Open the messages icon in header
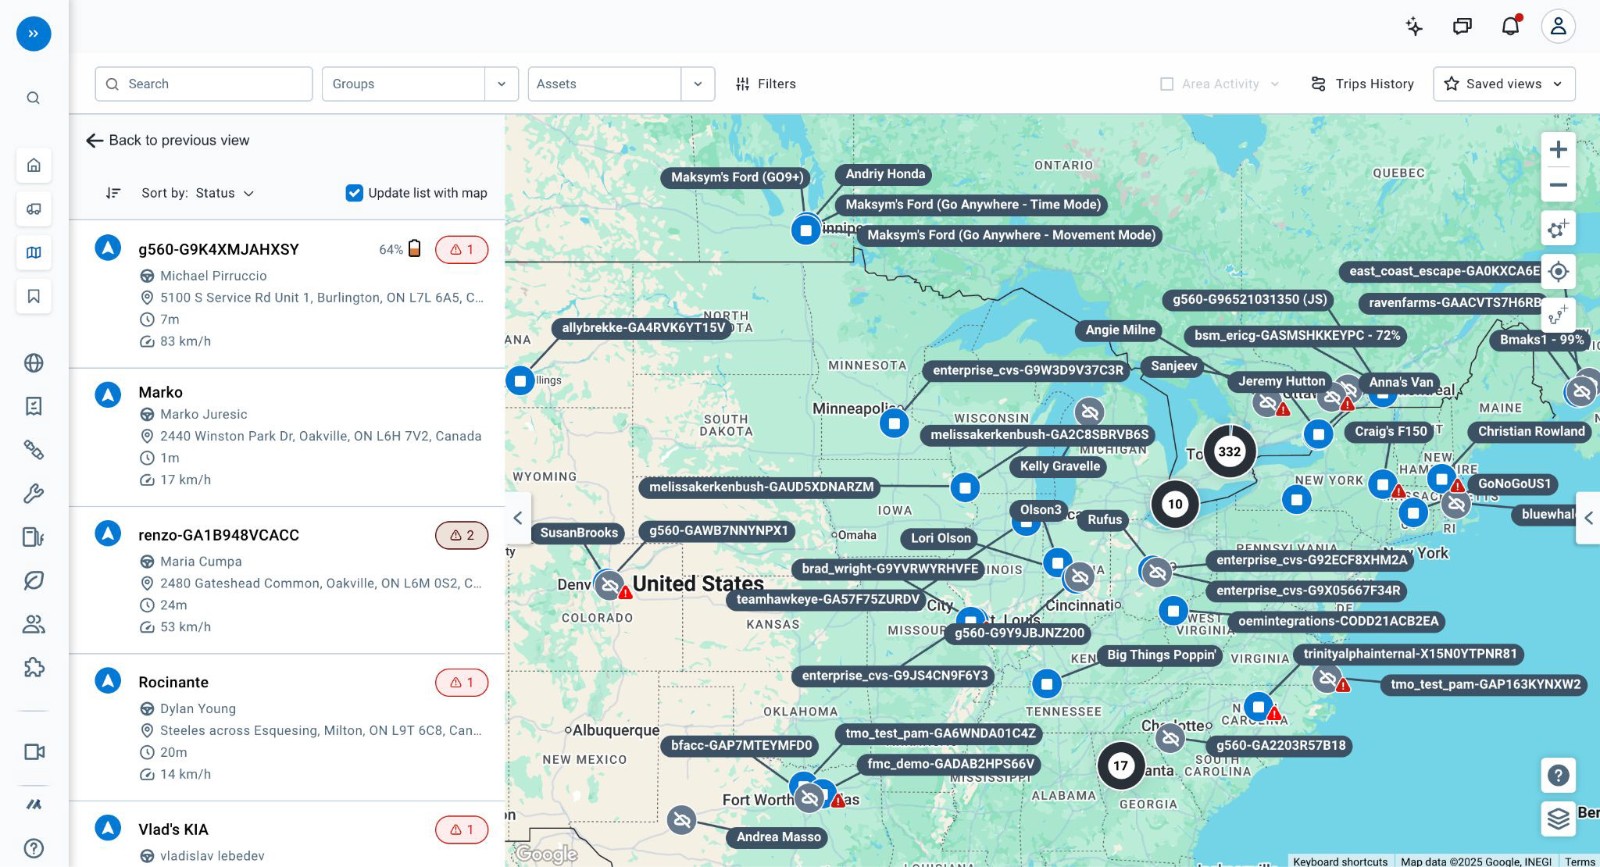The height and width of the screenshot is (867, 1600). [x=1462, y=26]
